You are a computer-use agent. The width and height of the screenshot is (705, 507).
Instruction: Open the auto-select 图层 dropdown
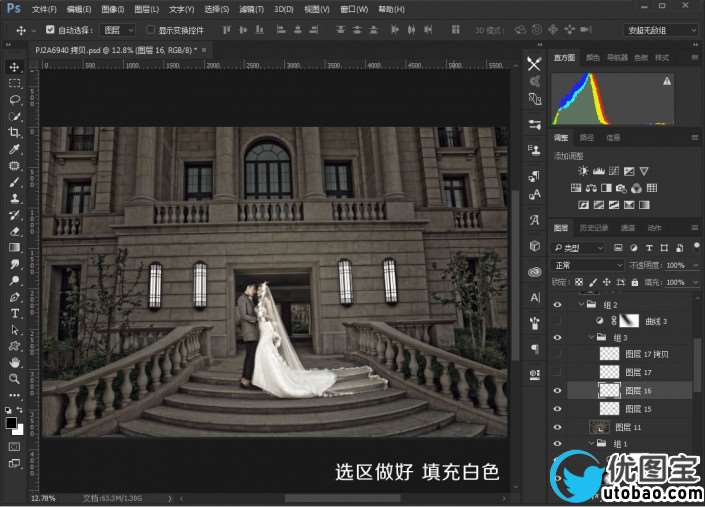(x=117, y=30)
